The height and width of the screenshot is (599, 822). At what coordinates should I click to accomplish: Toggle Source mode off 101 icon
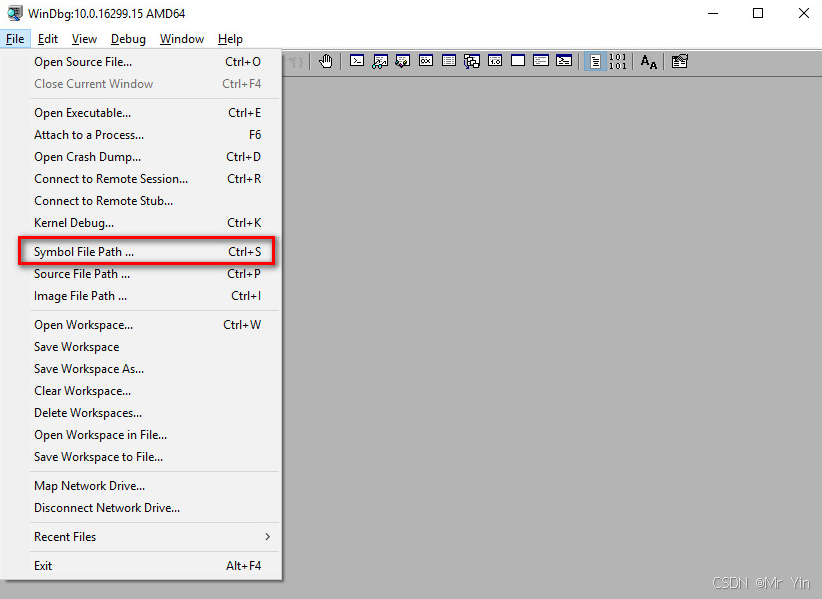(x=618, y=61)
